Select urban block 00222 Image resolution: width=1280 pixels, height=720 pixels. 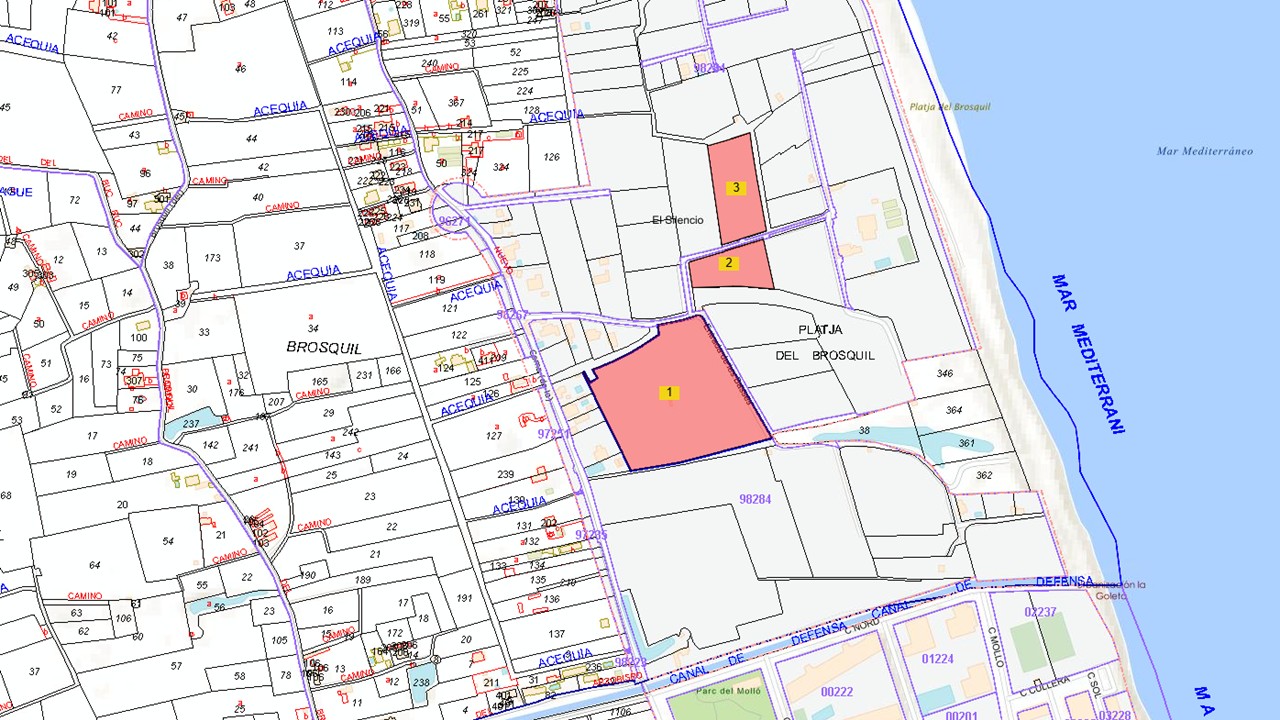pyautogui.click(x=835, y=692)
